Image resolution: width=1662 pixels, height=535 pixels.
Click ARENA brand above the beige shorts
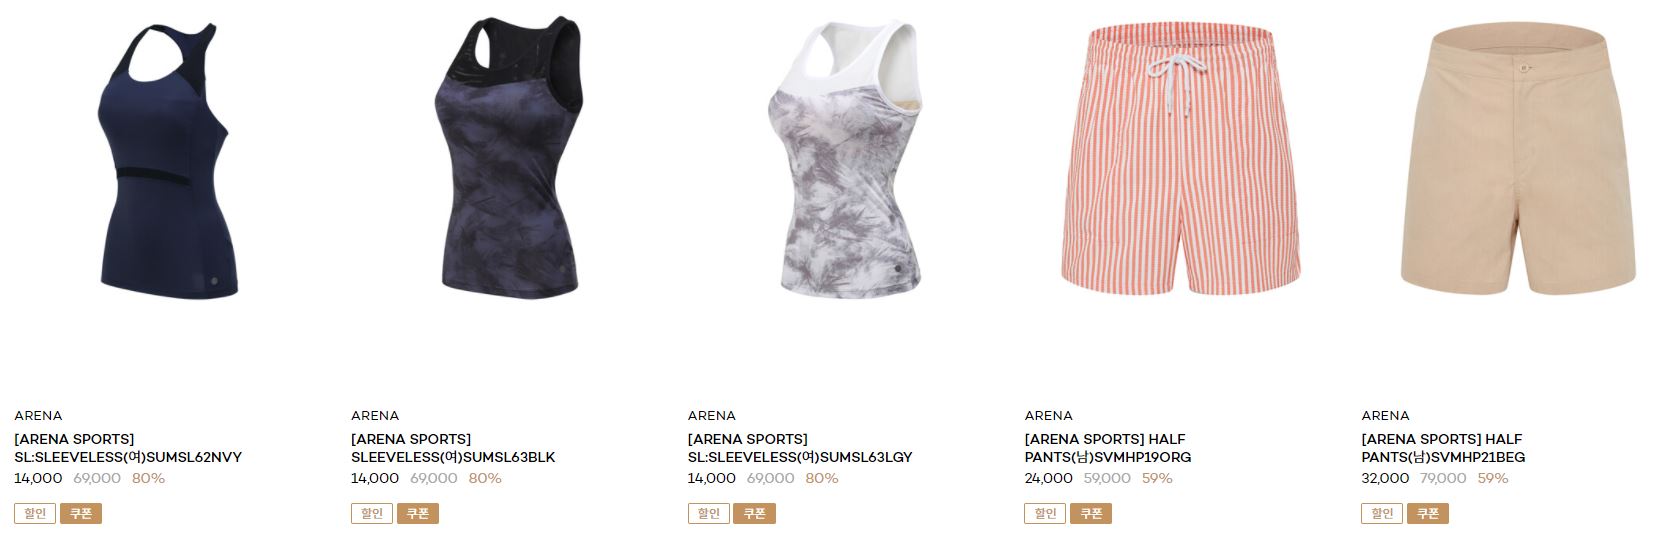pyautogui.click(x=1385, y=415)
